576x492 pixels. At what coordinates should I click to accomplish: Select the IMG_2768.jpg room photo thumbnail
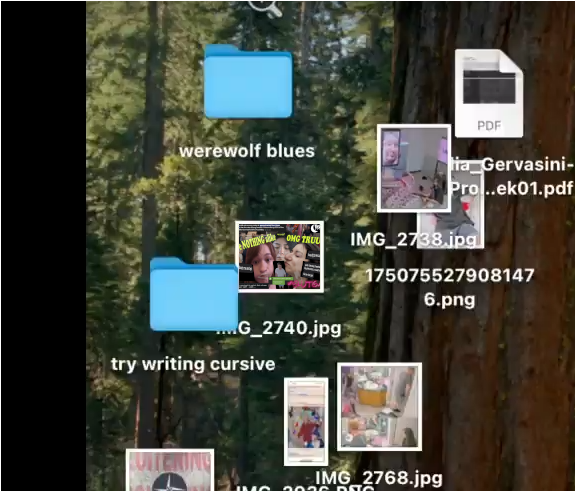tap(379, 407)
